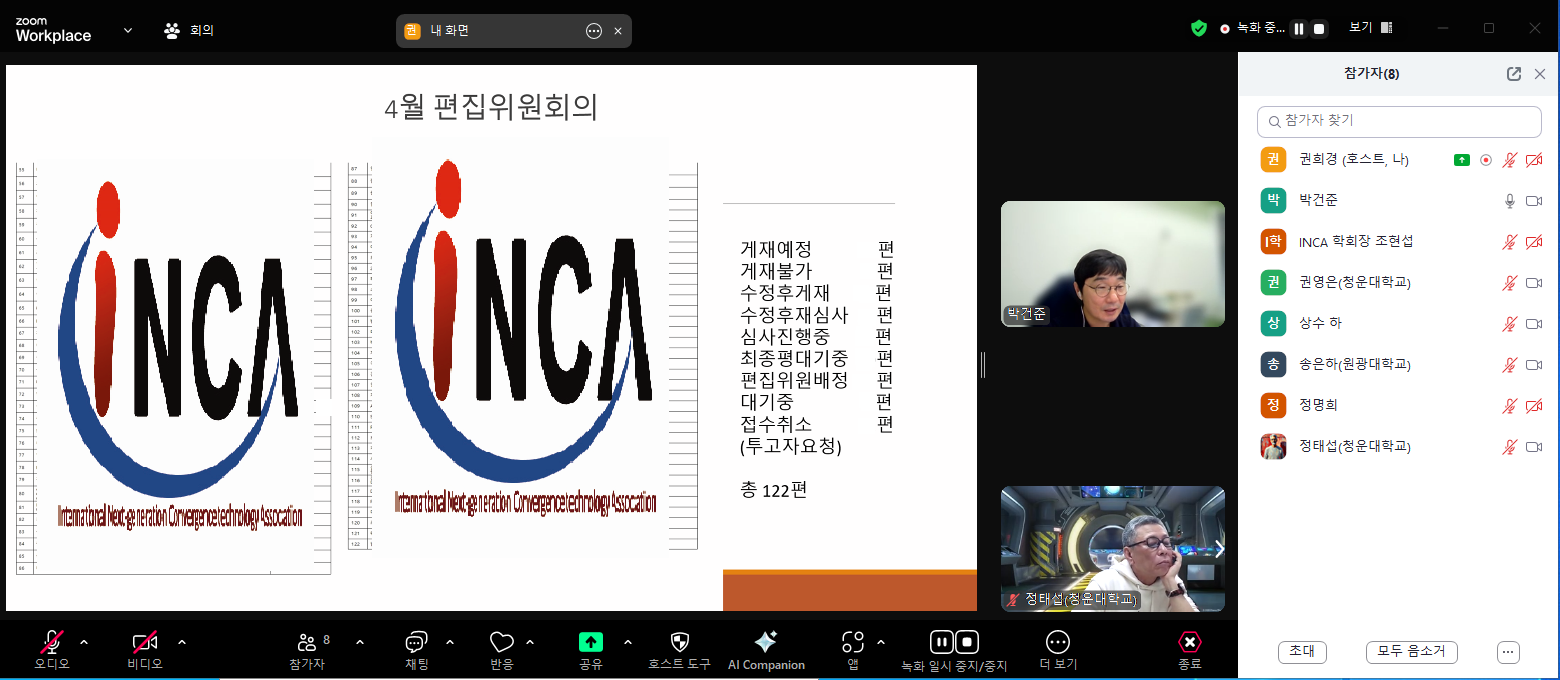Pause recording in the top bar
1560x680 pixels.
1299,29
